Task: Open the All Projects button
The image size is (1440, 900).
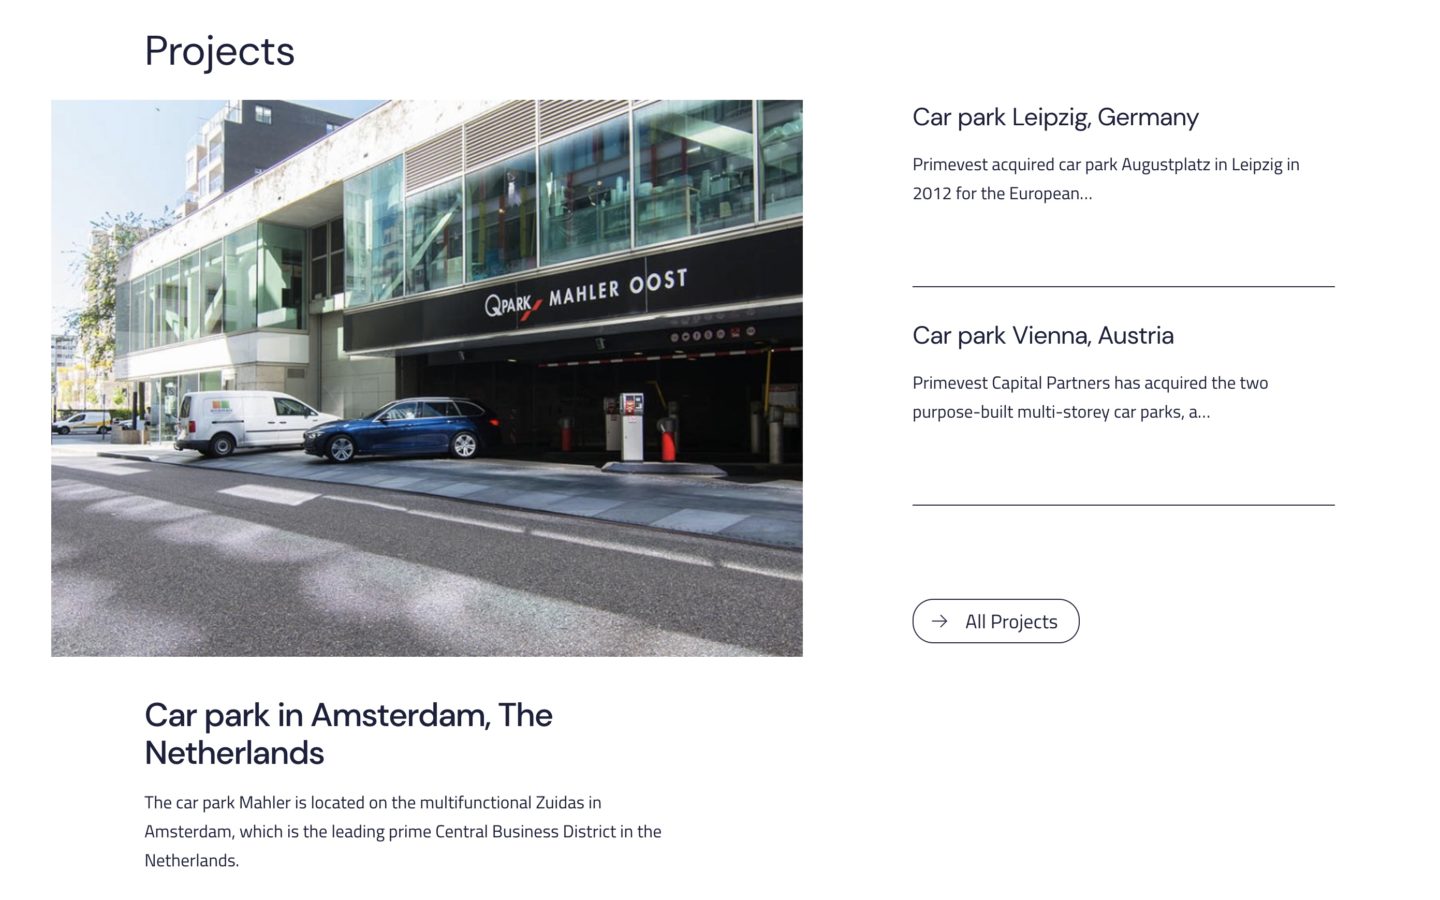Action: click(996, 621)
